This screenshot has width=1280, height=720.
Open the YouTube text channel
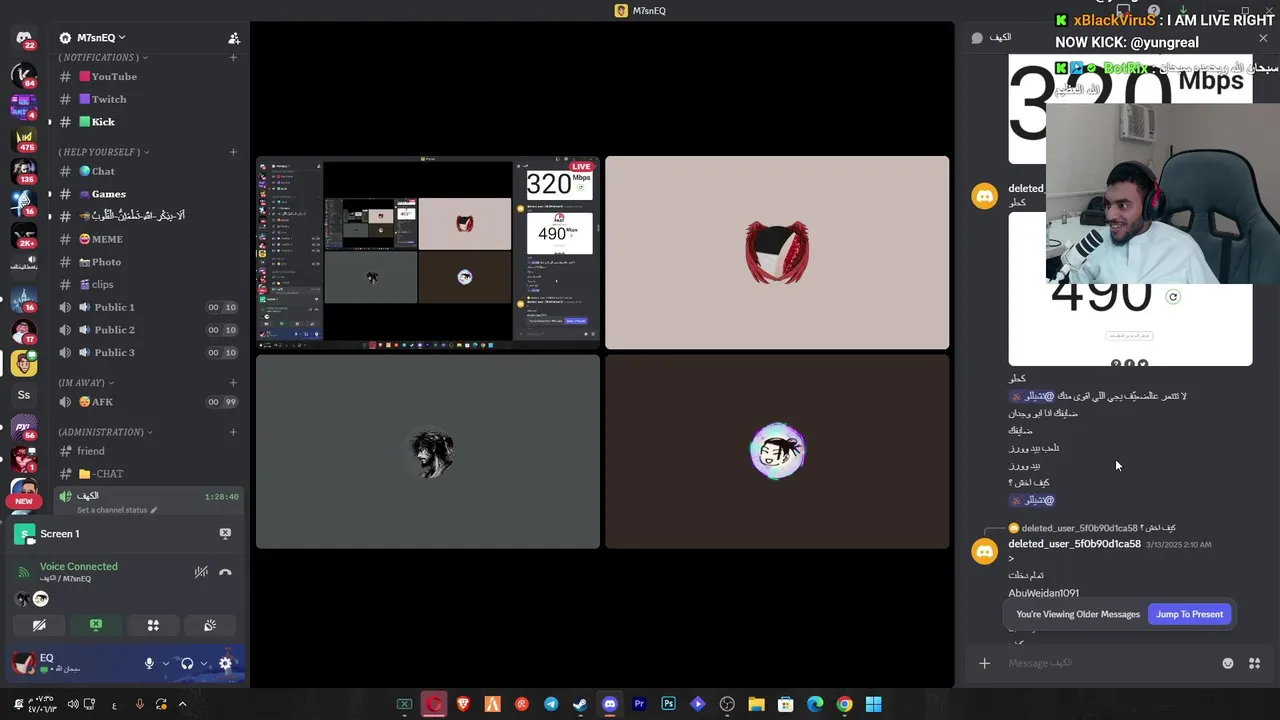146,77
